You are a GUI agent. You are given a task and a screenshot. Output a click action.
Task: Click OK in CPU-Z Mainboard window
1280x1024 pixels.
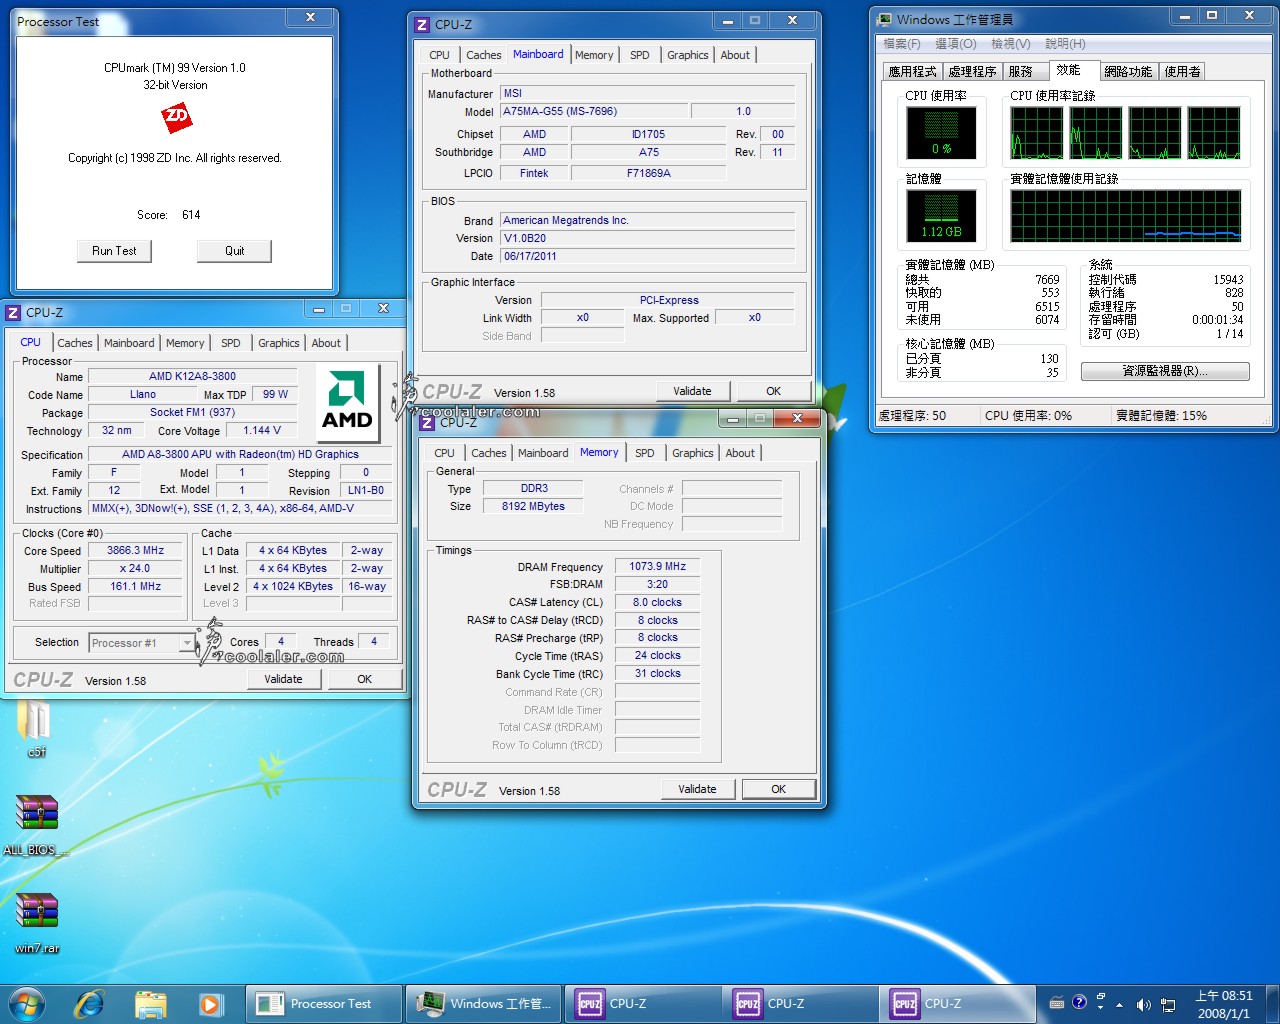(x=773, y=391)
